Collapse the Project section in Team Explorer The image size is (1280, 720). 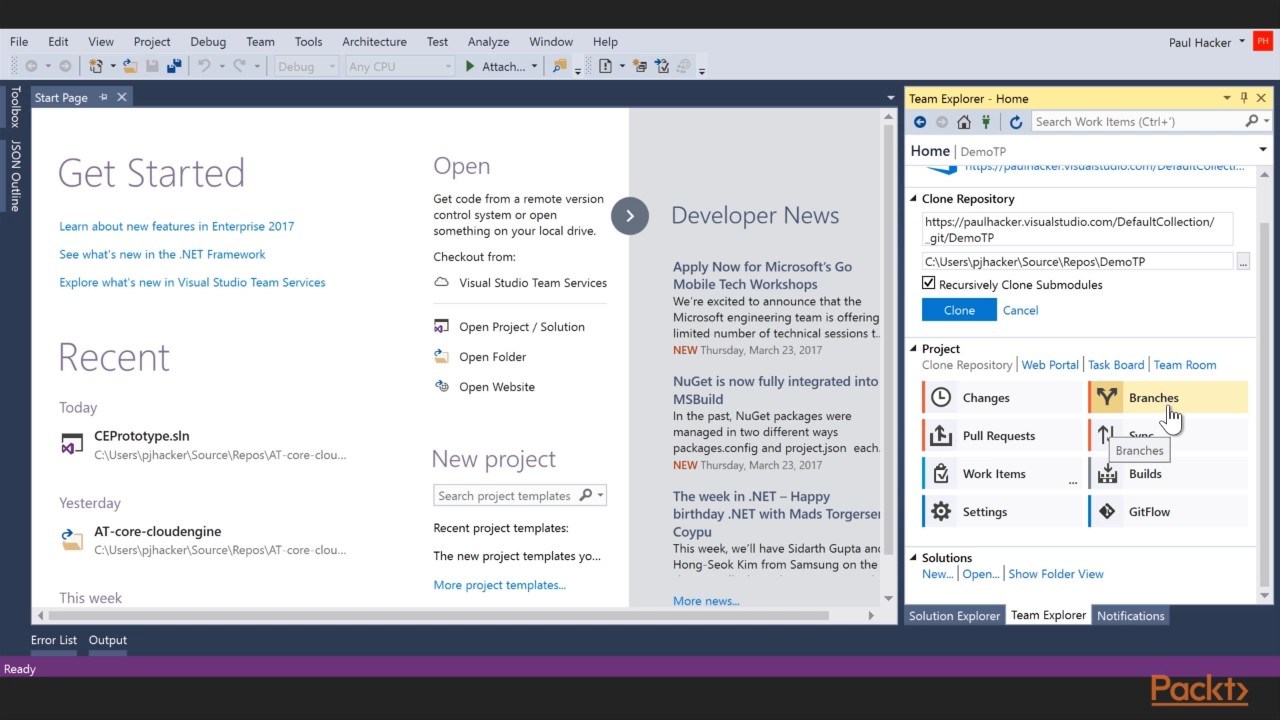coord(913,349)
